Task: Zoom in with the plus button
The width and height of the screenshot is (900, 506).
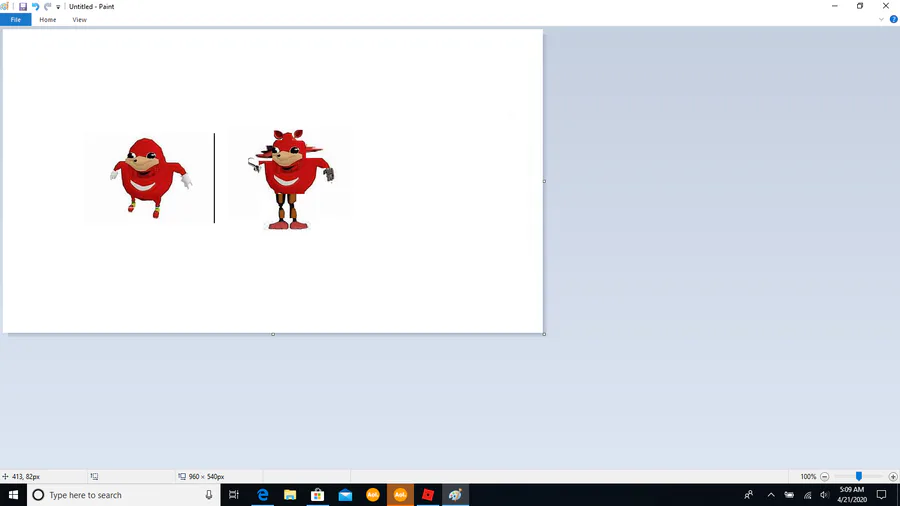Action: (x=893, y=477)
